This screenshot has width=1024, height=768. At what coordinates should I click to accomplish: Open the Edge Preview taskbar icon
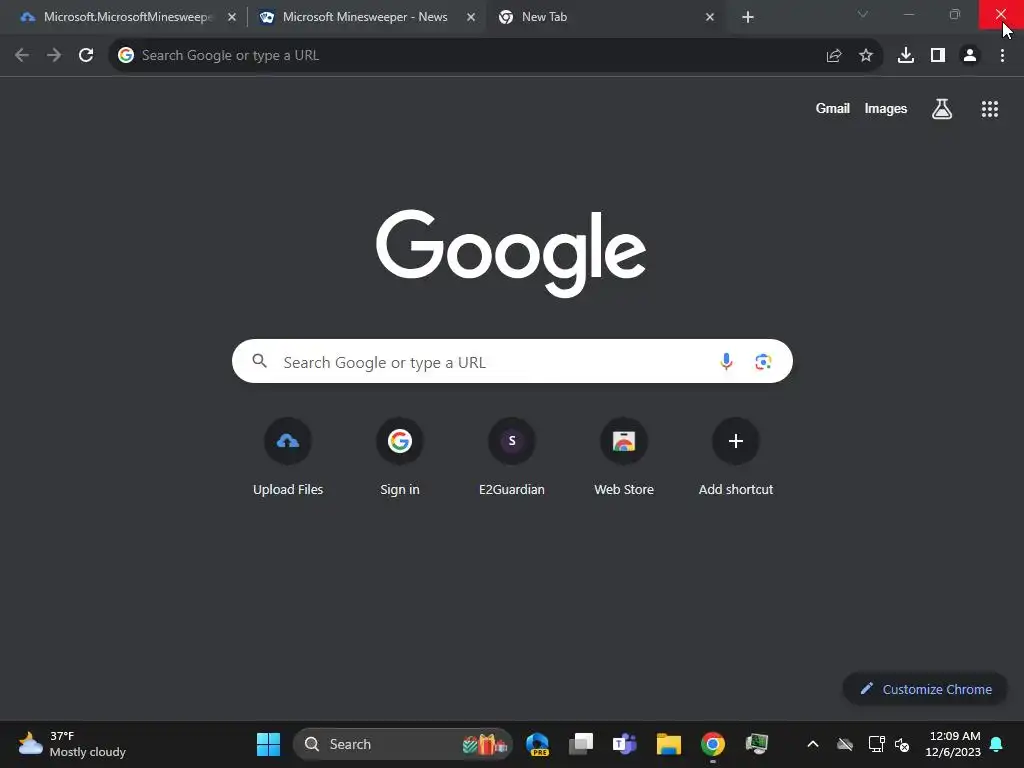click(537, 744)
